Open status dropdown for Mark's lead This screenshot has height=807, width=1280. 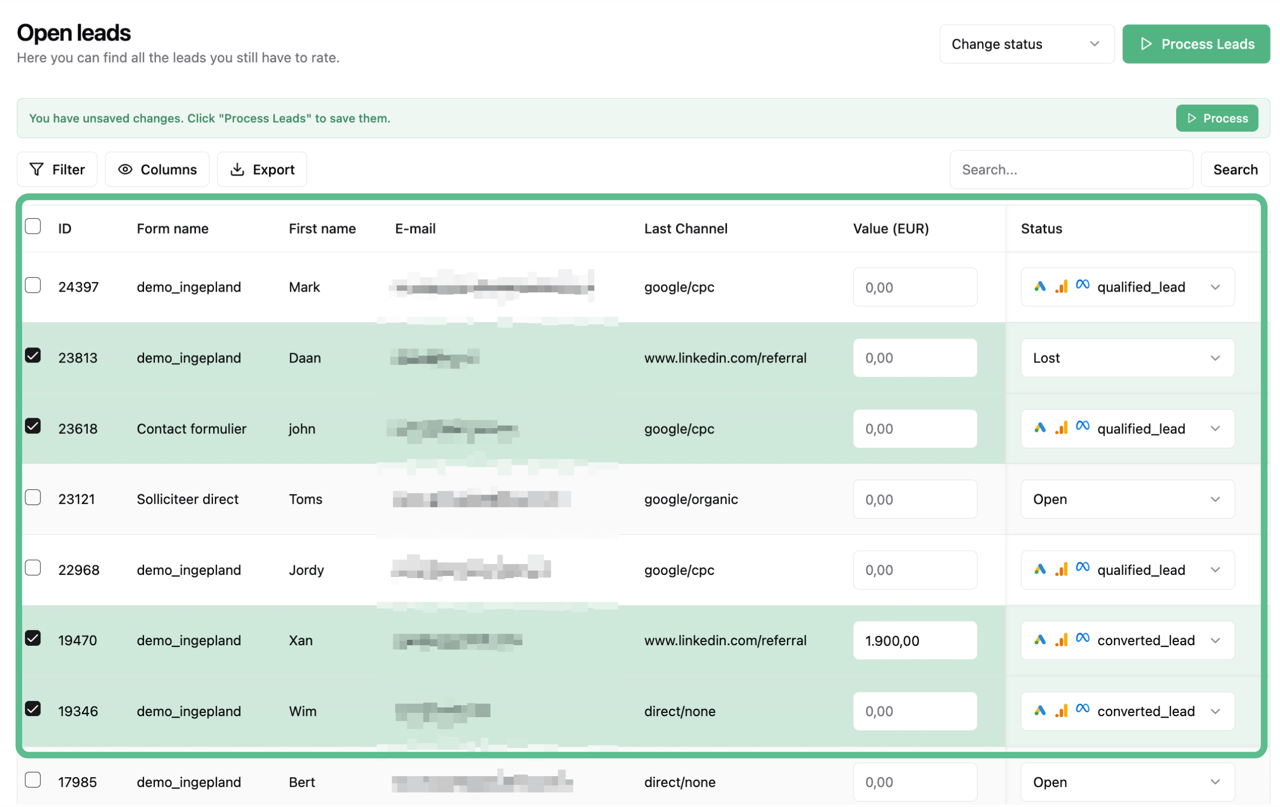[1127, 287]
